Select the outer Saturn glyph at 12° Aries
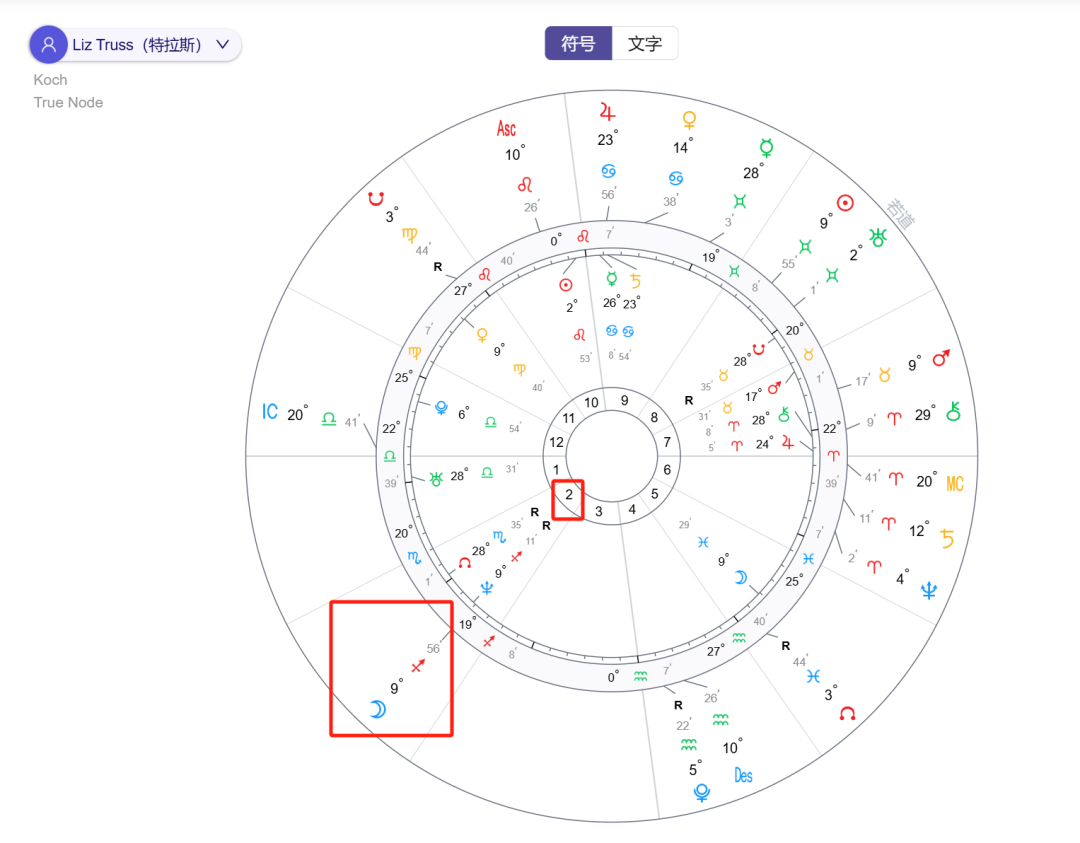 point(947,539)
